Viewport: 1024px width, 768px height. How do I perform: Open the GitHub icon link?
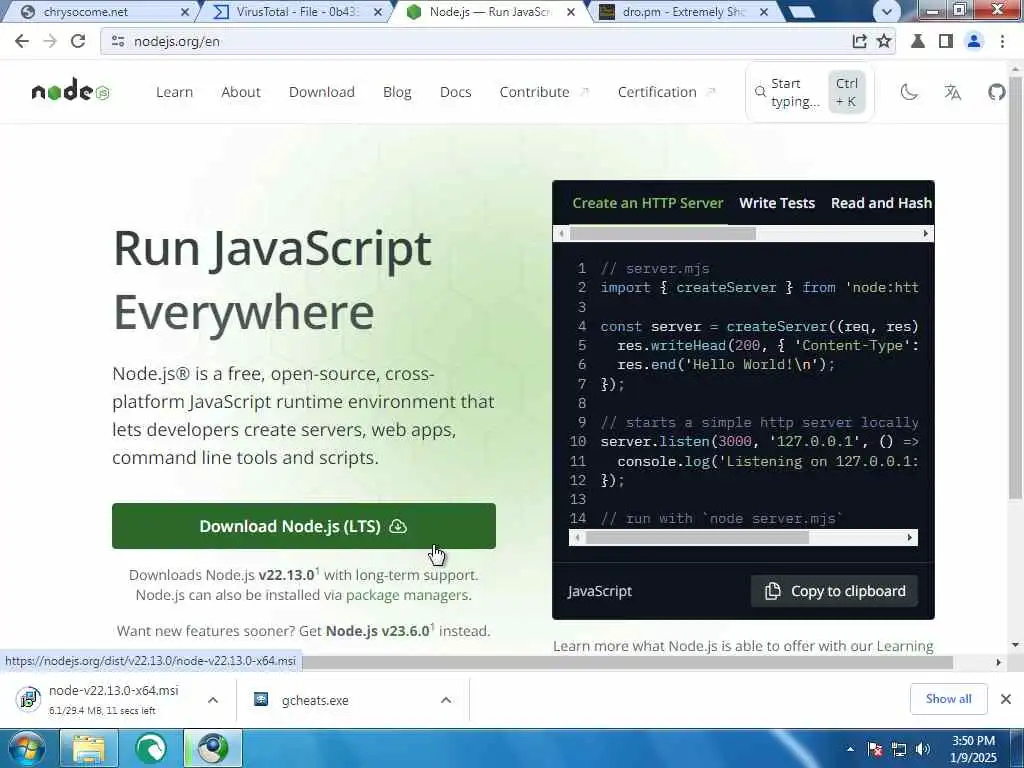tap(997, 92)
